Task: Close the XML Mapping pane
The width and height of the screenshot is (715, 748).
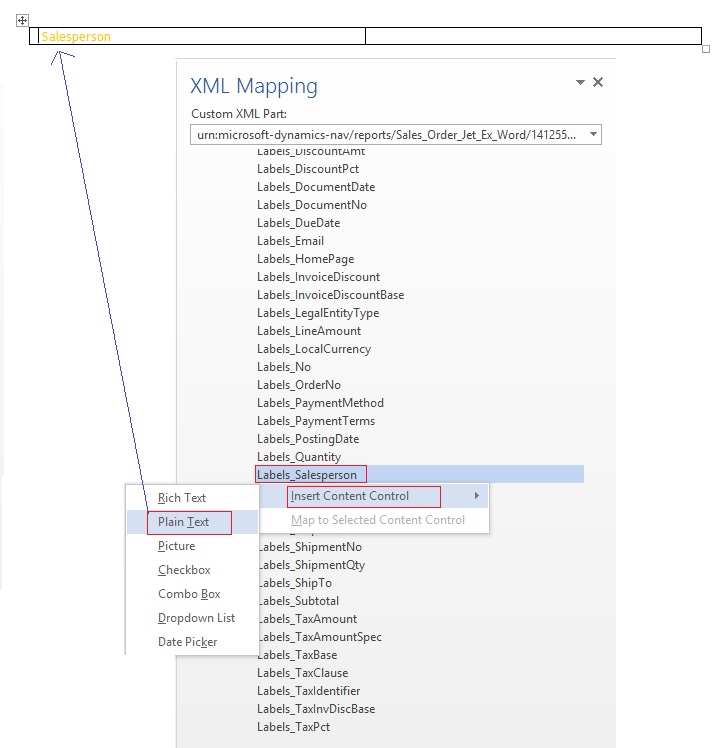Action: click(x=598, y=83)
